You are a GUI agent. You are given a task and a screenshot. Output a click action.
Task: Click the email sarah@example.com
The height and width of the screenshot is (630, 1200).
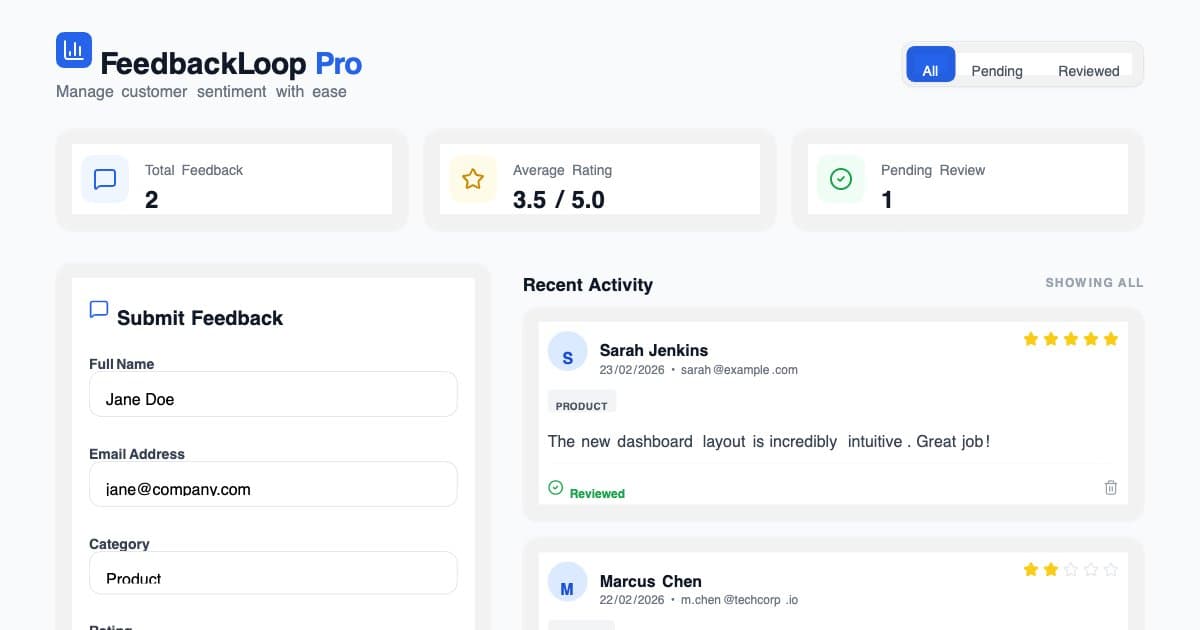click(x=740, y=370)
